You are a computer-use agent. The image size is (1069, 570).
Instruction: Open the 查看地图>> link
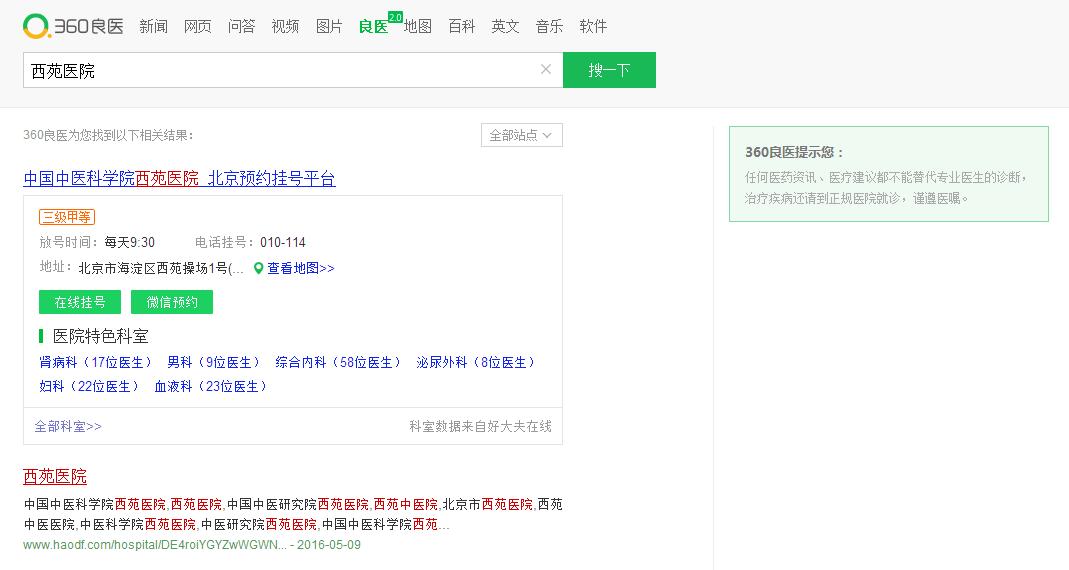[x=301, y=268]
